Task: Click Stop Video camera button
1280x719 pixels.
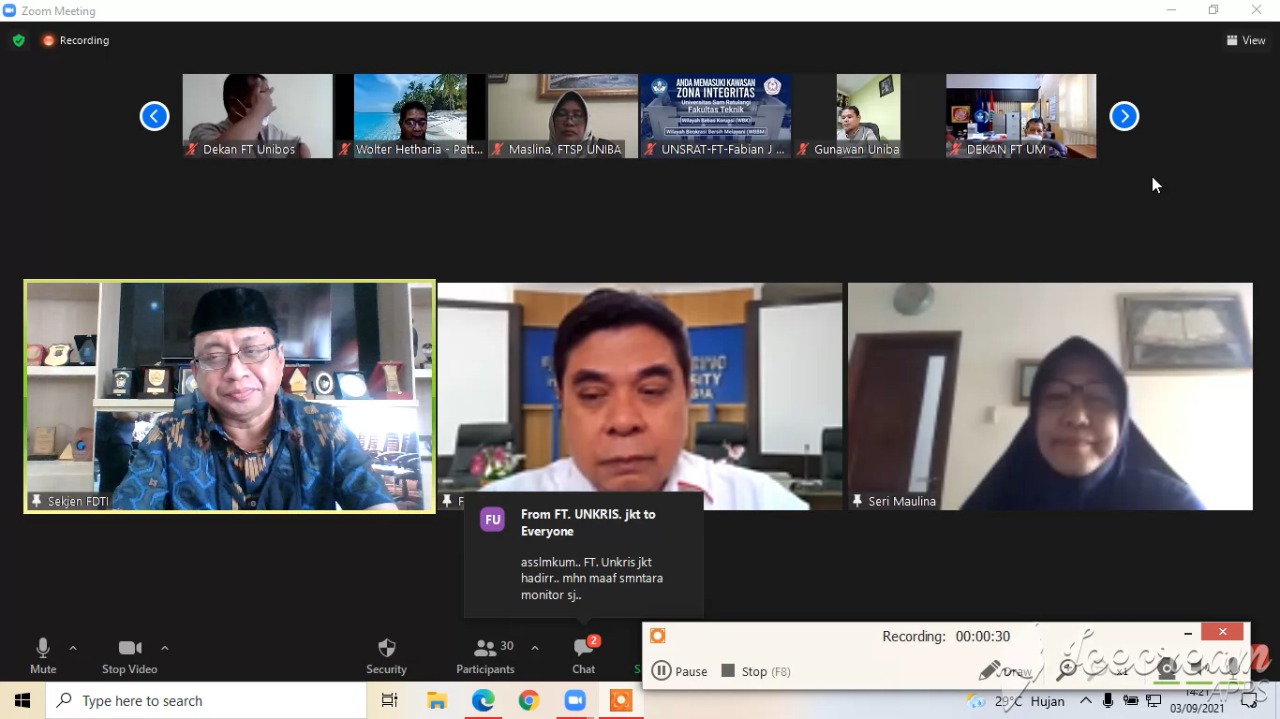Action: [129, 655]
